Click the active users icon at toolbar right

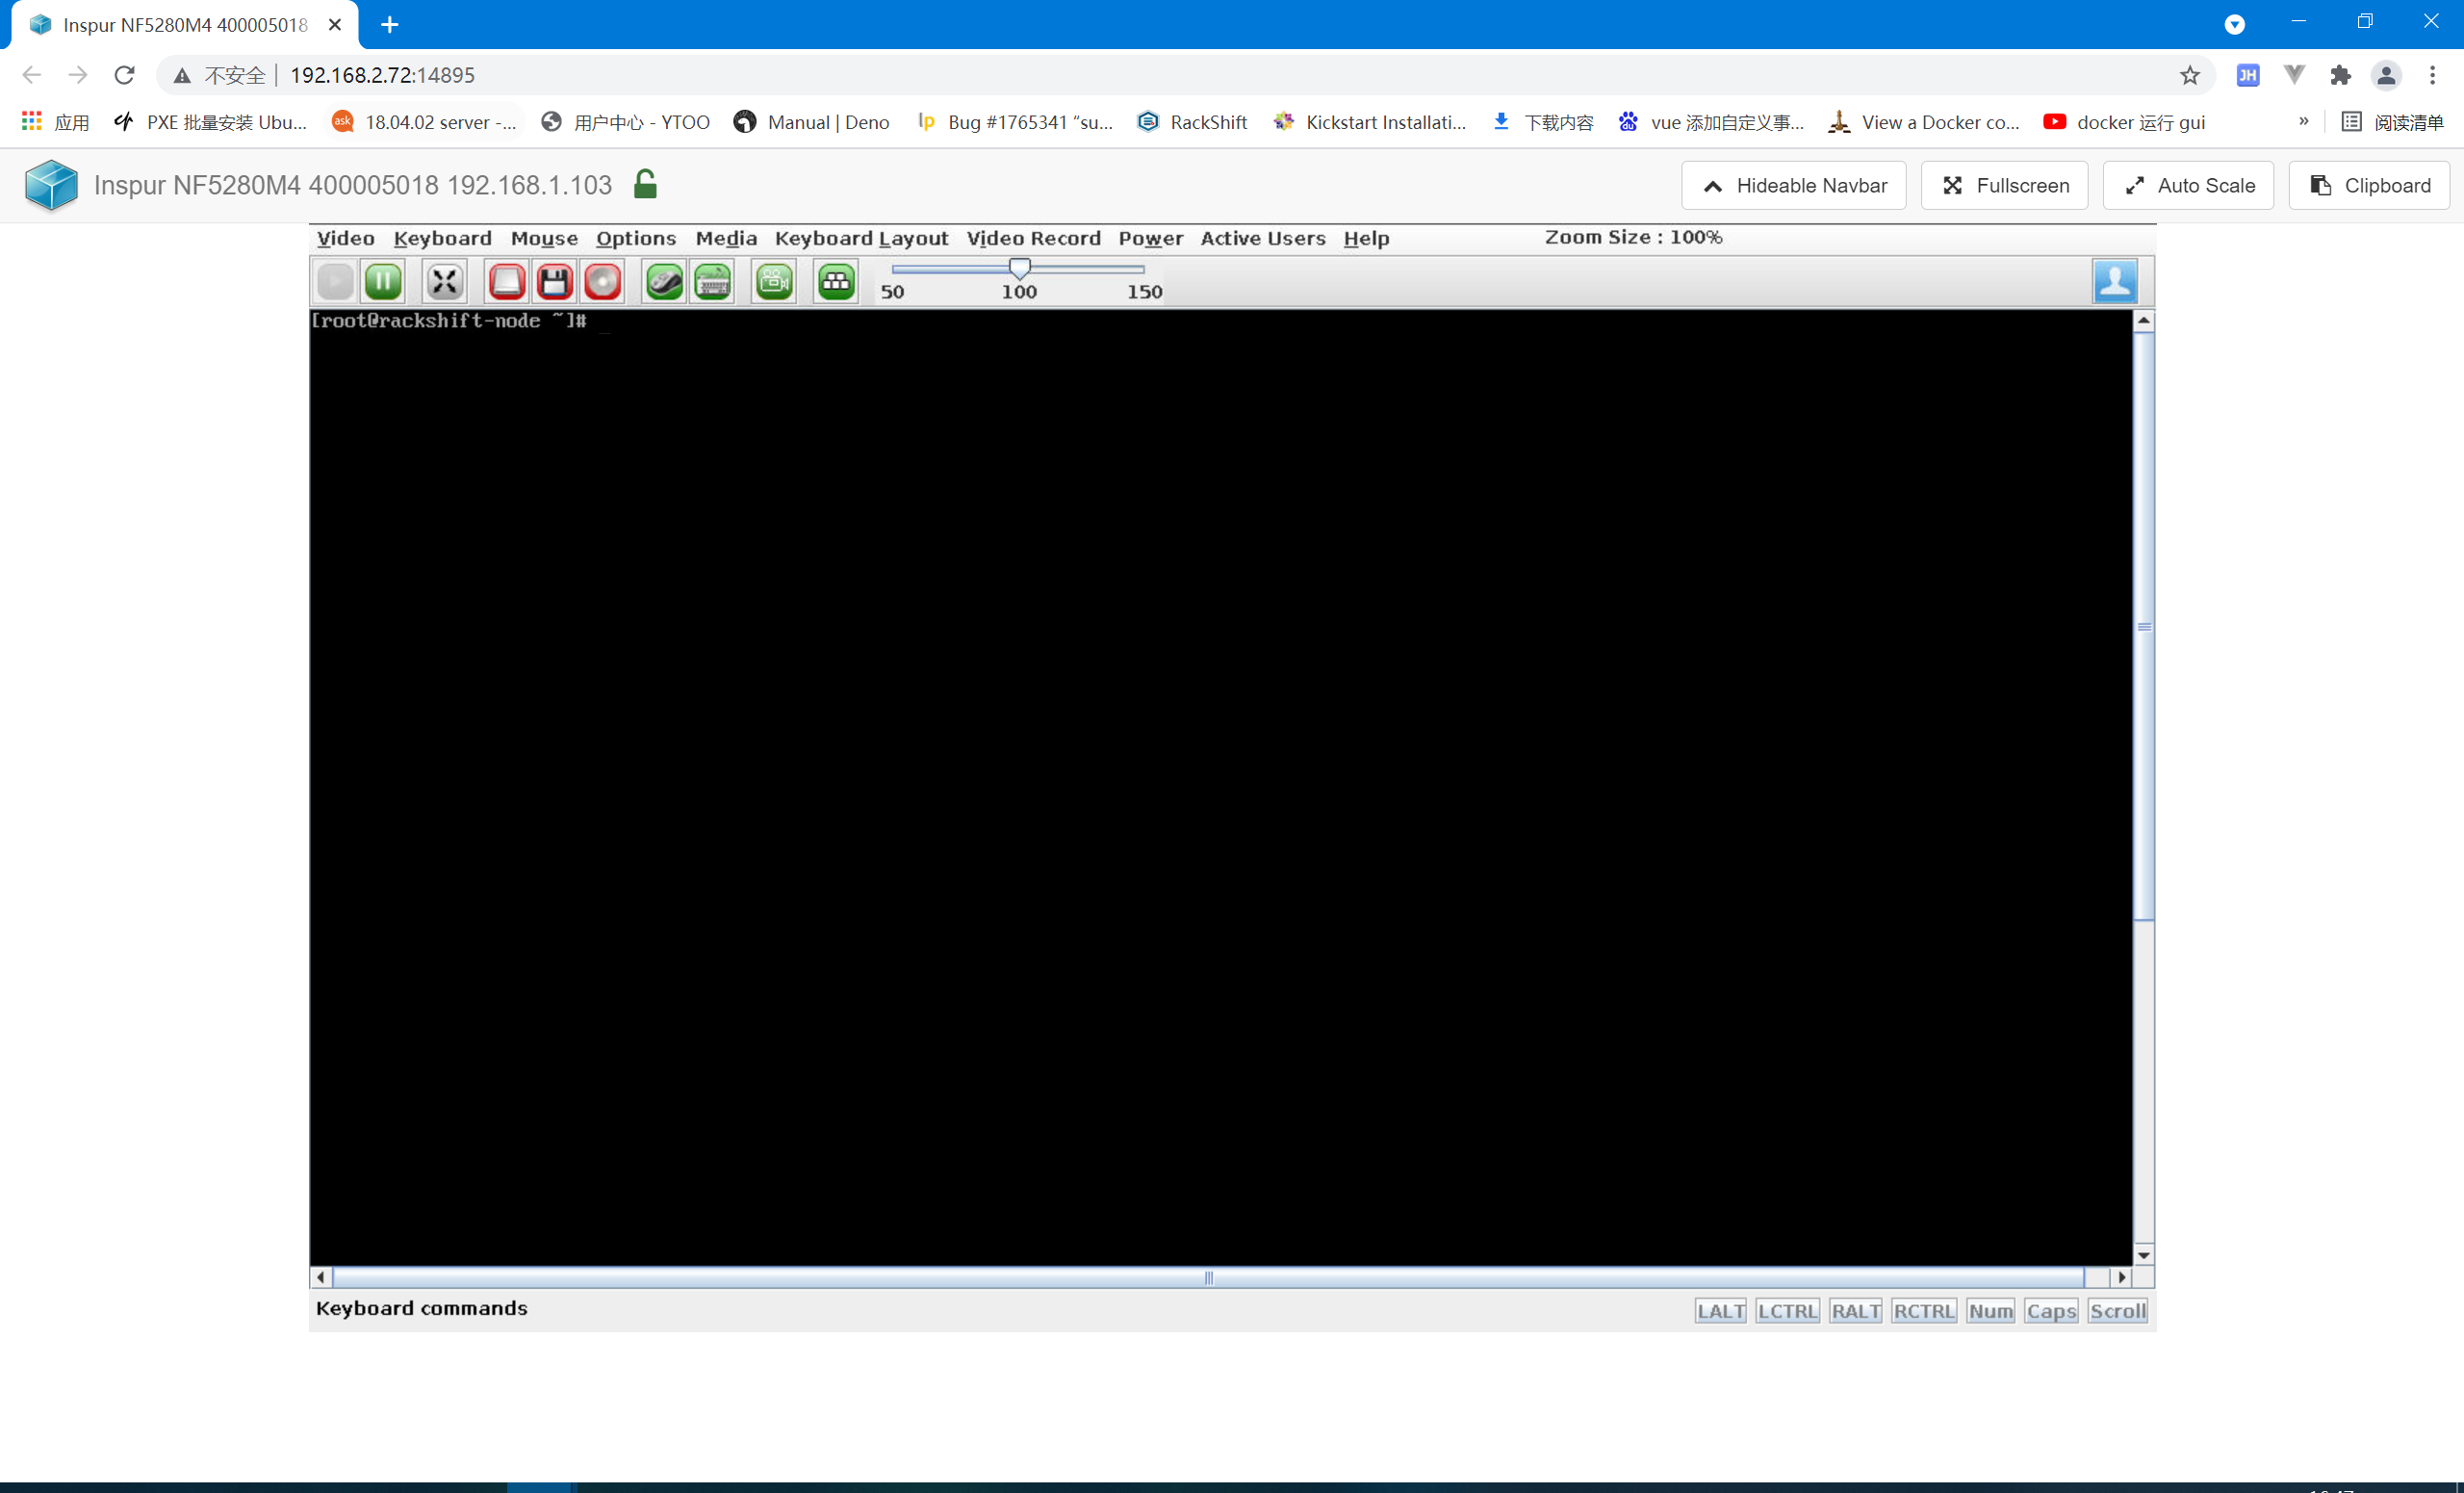(x=2115, y=281)
